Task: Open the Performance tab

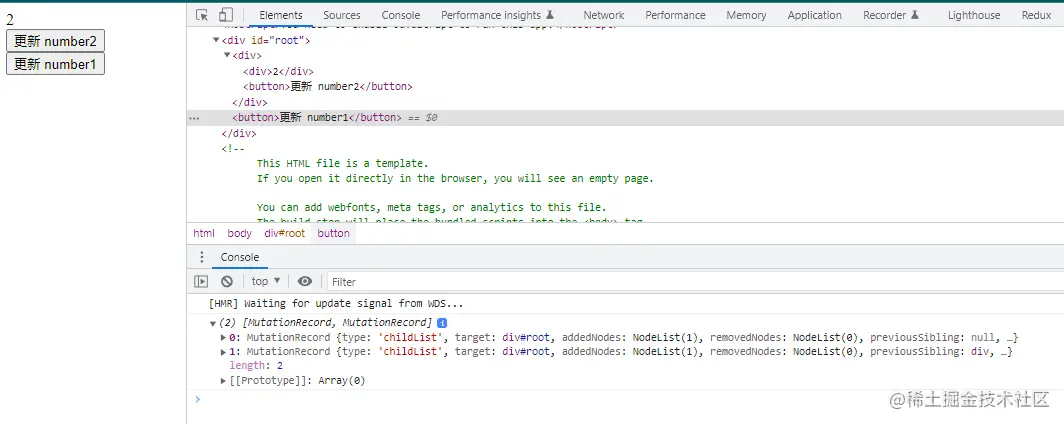Action: pos(675,15)
